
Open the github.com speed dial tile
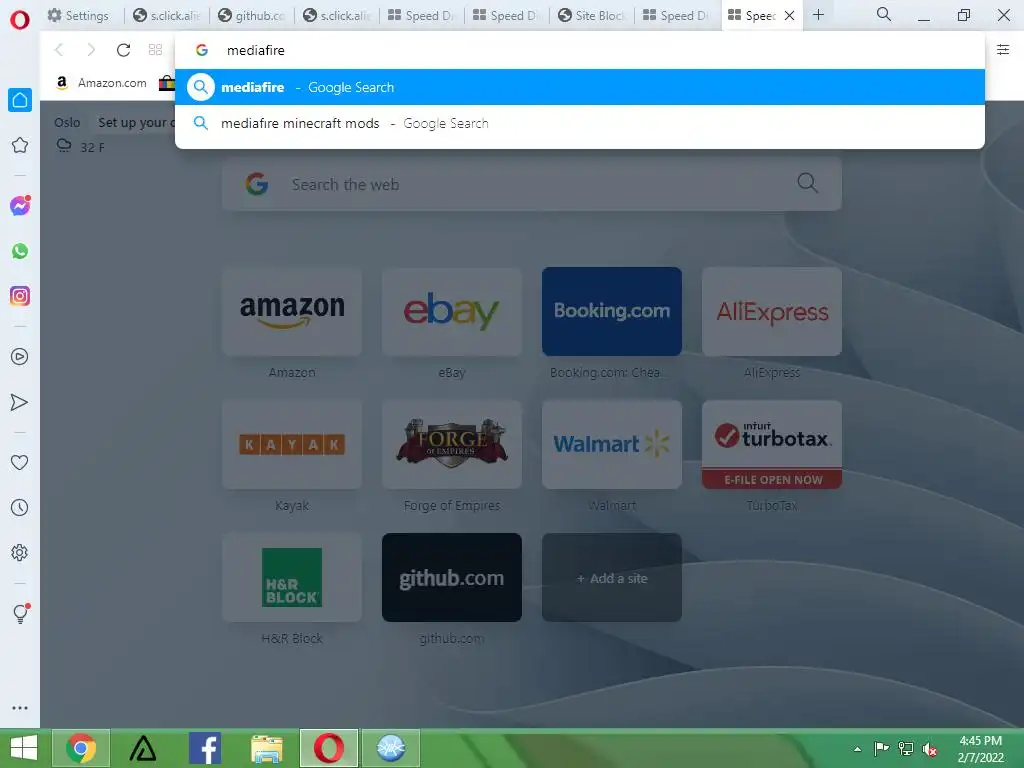pyautogui.click(x=452, y=577)
